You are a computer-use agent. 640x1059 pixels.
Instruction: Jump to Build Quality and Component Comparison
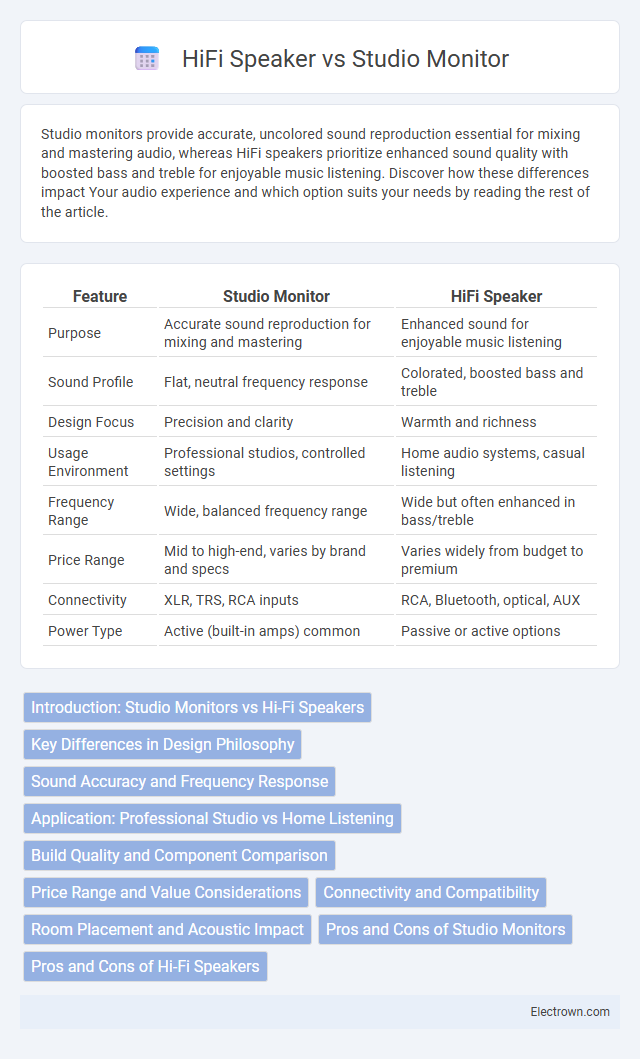(180, 855)
